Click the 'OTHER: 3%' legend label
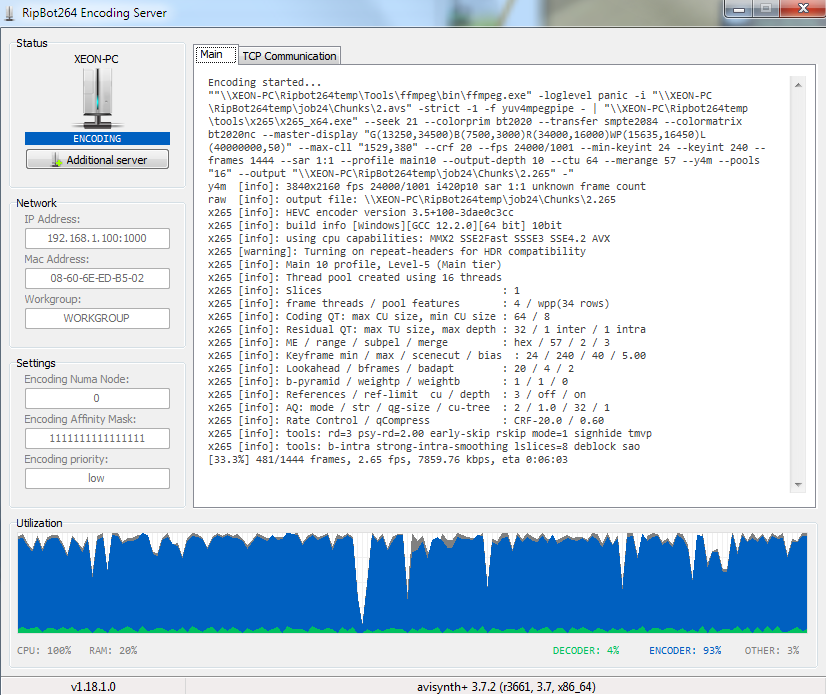Screen dimensions: 826x695 point(772,650)
